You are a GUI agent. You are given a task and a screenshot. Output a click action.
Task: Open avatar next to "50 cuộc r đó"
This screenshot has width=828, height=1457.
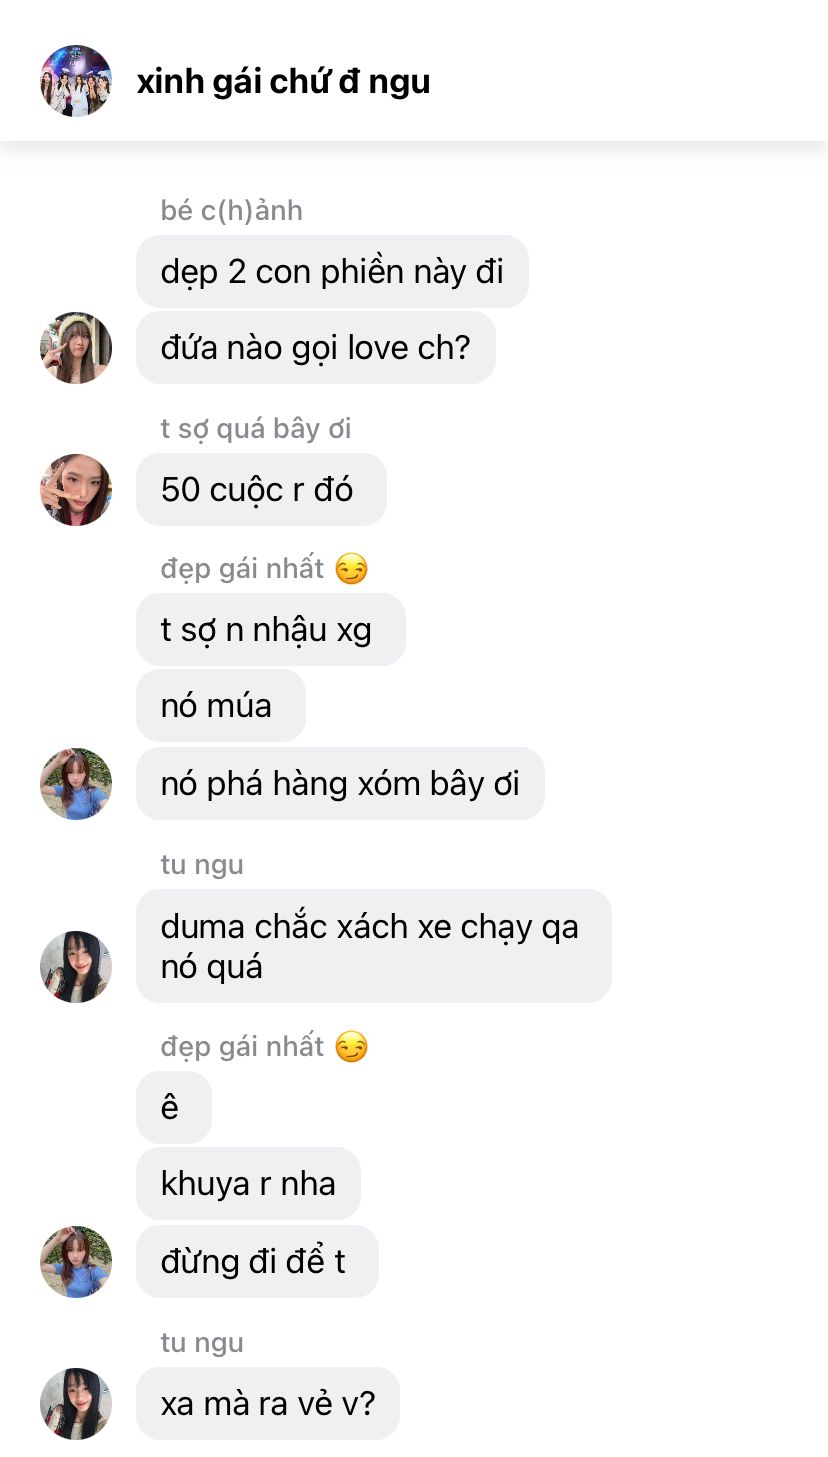(x=76, y=490)
